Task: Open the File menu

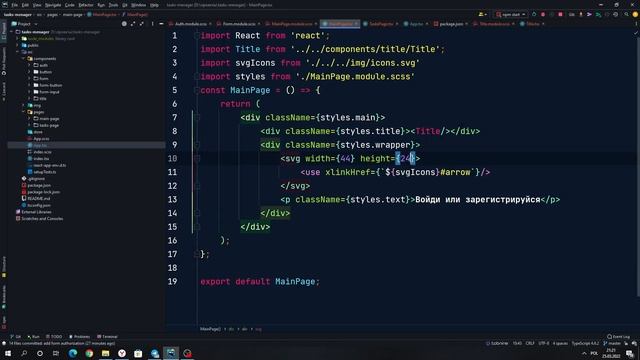Action: [14, 5]
